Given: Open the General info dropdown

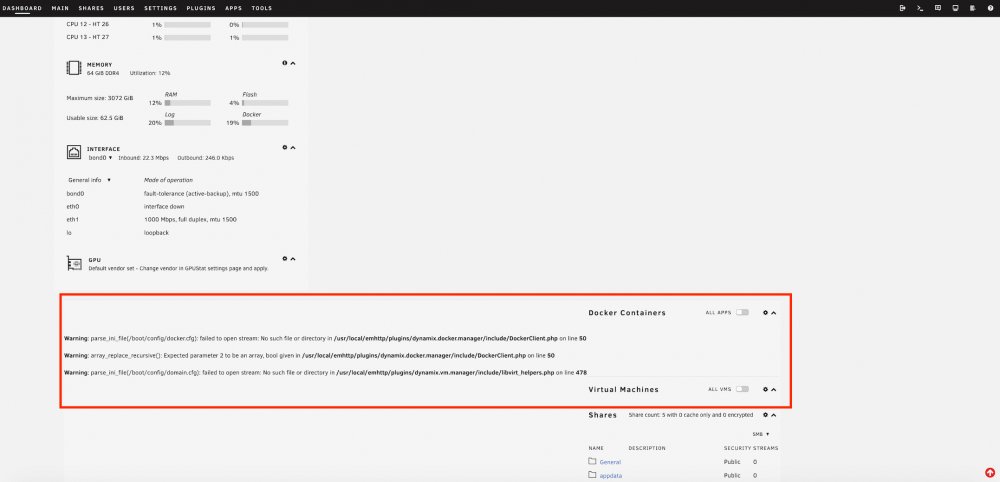Looking at the screenshot, I should pyautogui.click(x=90, y=180).
